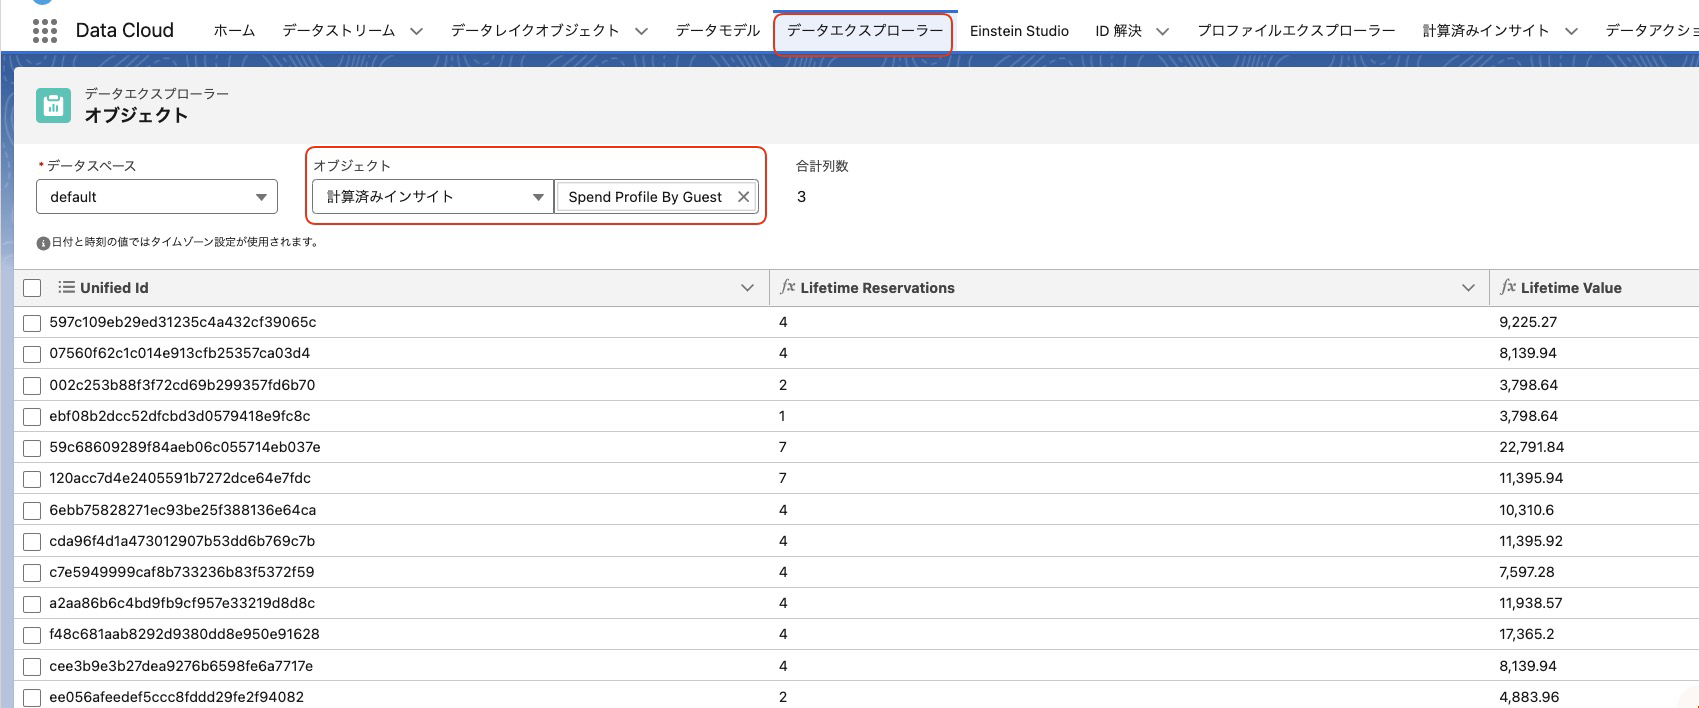The height and width of the screenshot is (708, 1699).
Task: Select row 6ebb75828271ec93be25f388136e64ca checkbox
Action: [x=32, y=511]
